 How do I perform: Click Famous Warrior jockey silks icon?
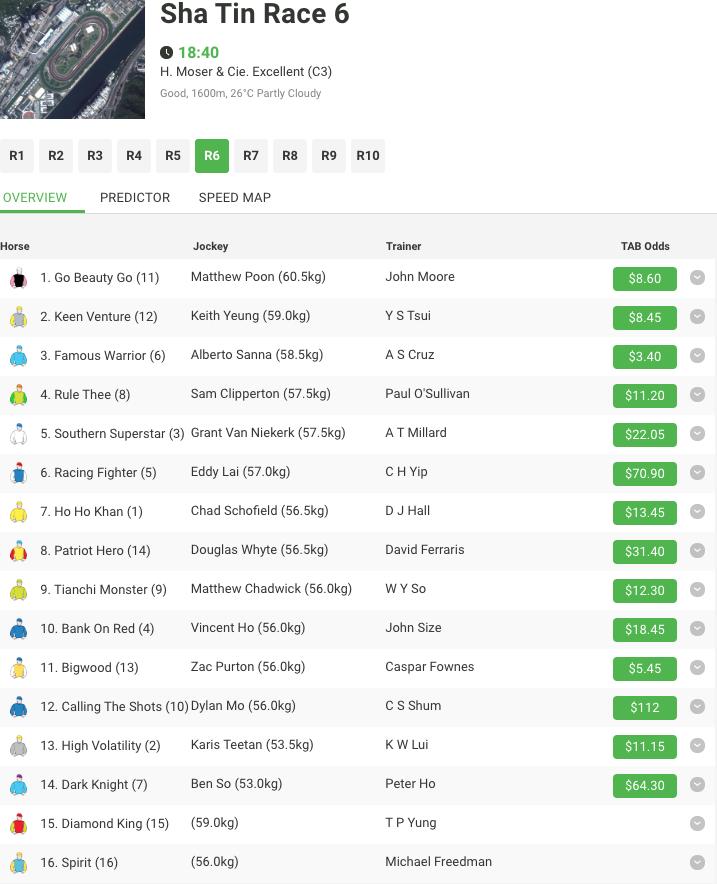point(18,356)
